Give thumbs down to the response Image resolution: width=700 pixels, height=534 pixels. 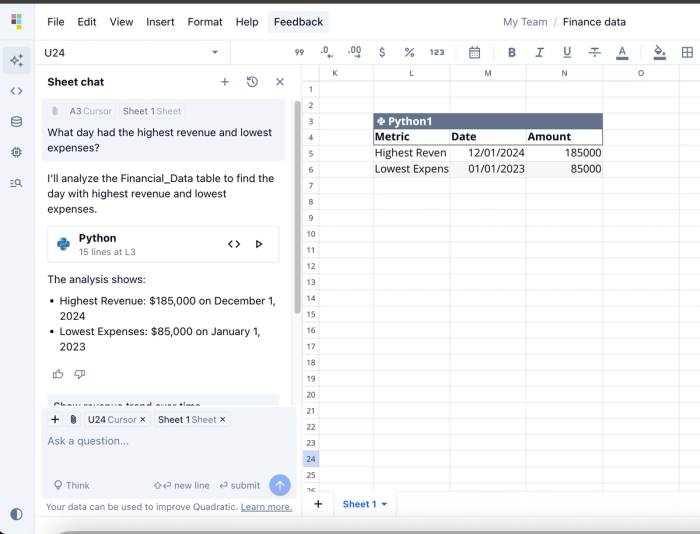tap(79, 374)
